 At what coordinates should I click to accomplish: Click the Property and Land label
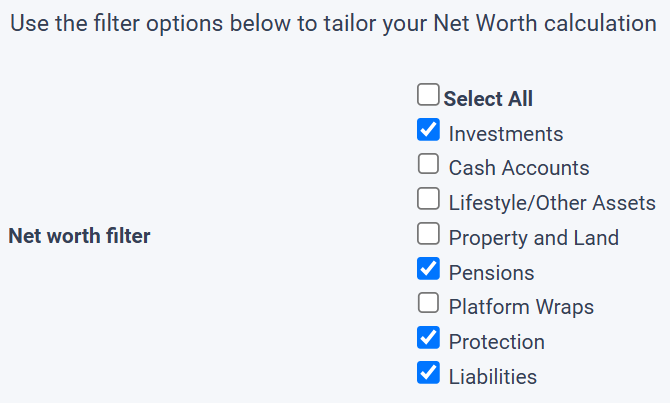[x=534, y=238]
